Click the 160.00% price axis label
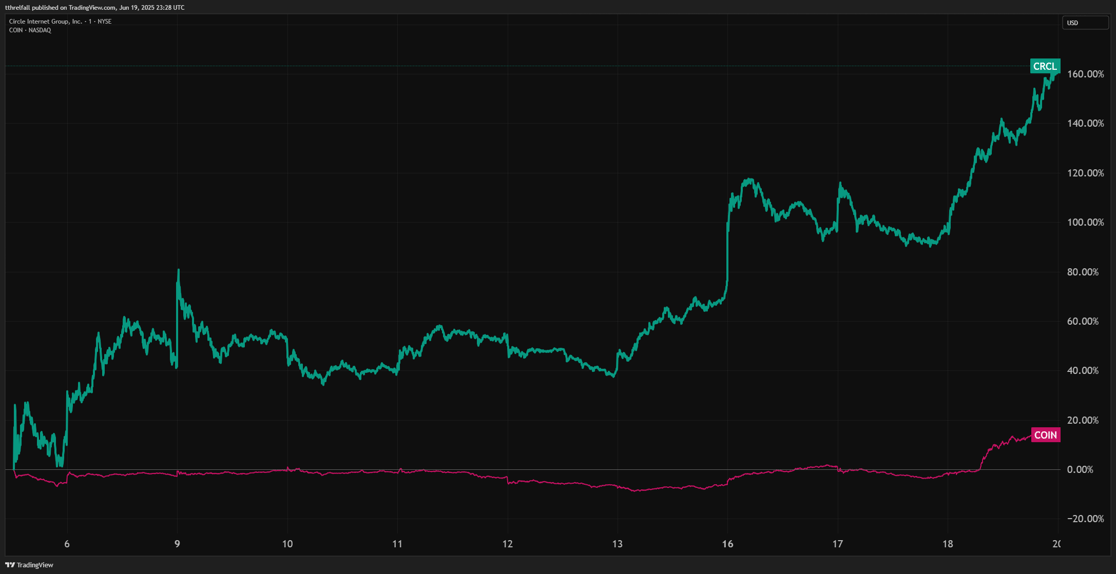The height and width of the screenshot is (574, 1116). click(1085, 74)
